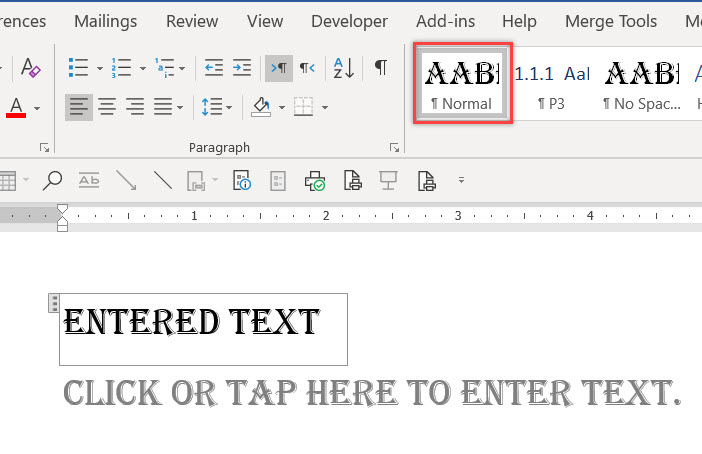Toggle Align Left paragraph alignment
702x454 pixels.
pos(79,107)
